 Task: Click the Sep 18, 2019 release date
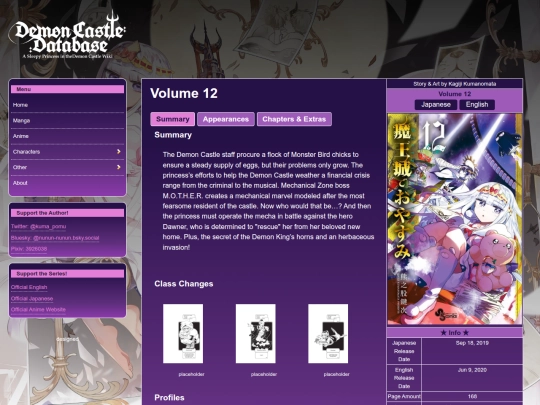click(x=472, y=343)
